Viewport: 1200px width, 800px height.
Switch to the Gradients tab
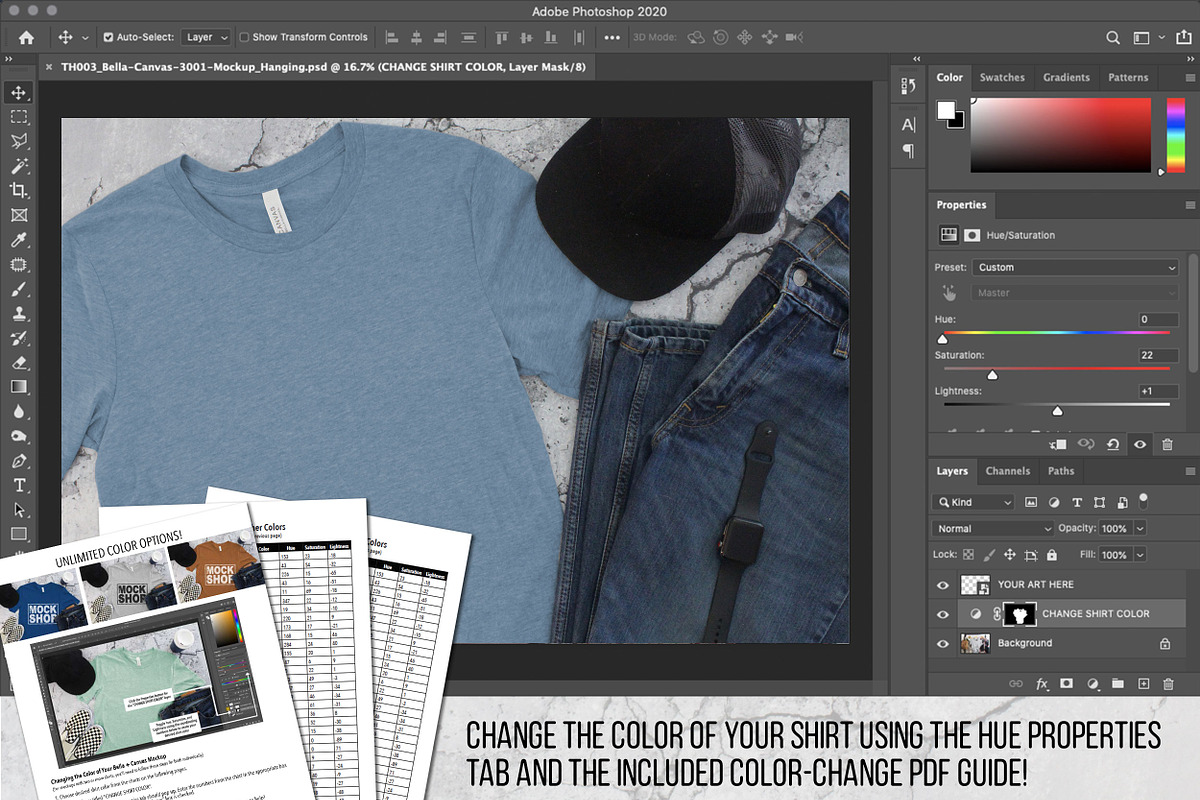coord(1066,77)
